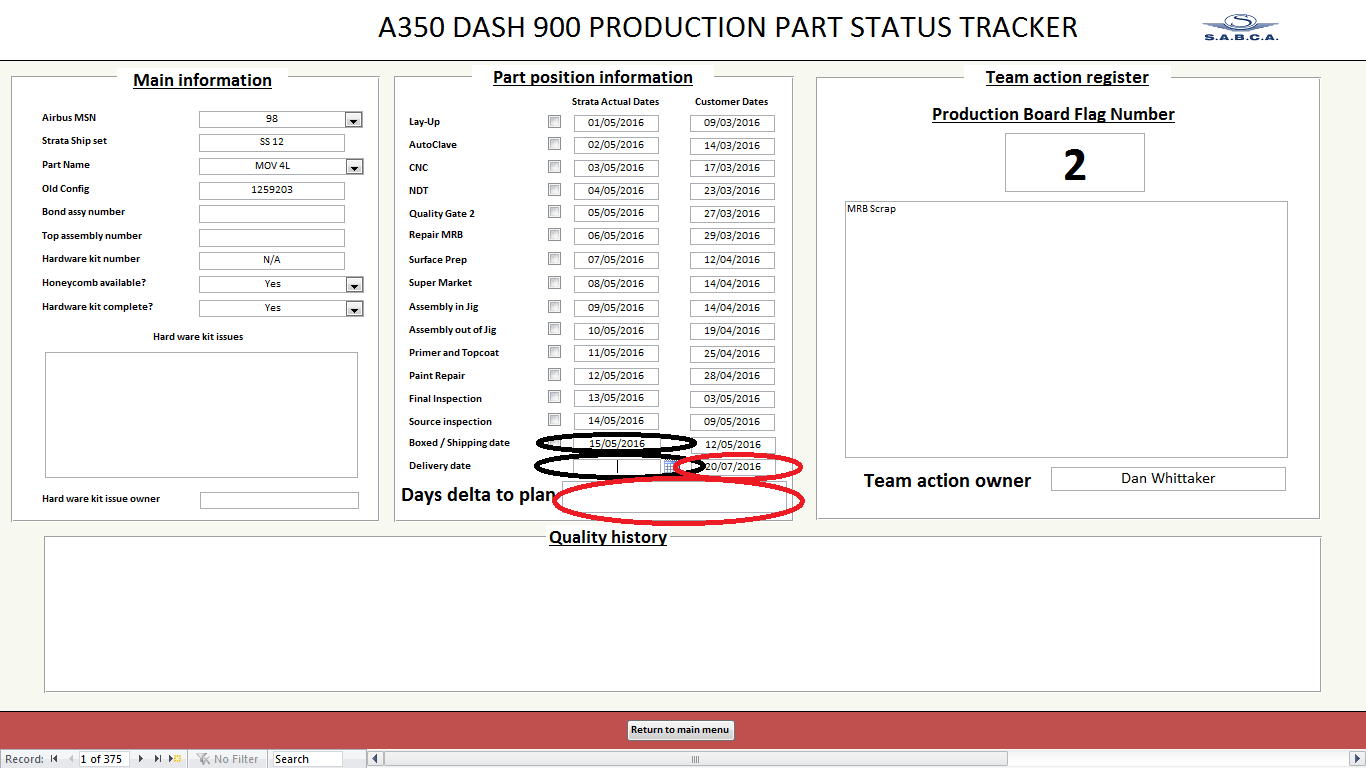Mark the Repair MRB checkbox
Image resolution: width=1366 pixels, height=768 pixels.
tap(554, 235)
